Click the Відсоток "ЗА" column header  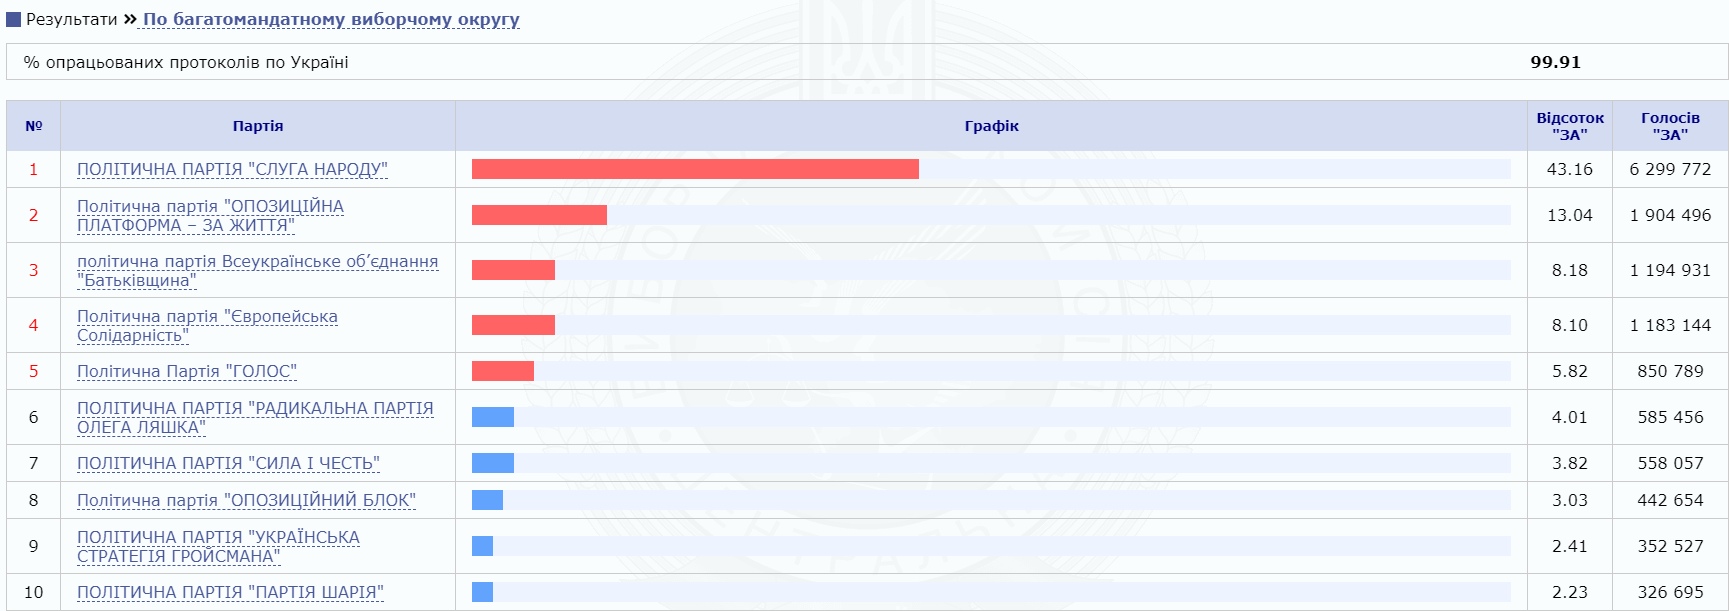point(1570,126)
